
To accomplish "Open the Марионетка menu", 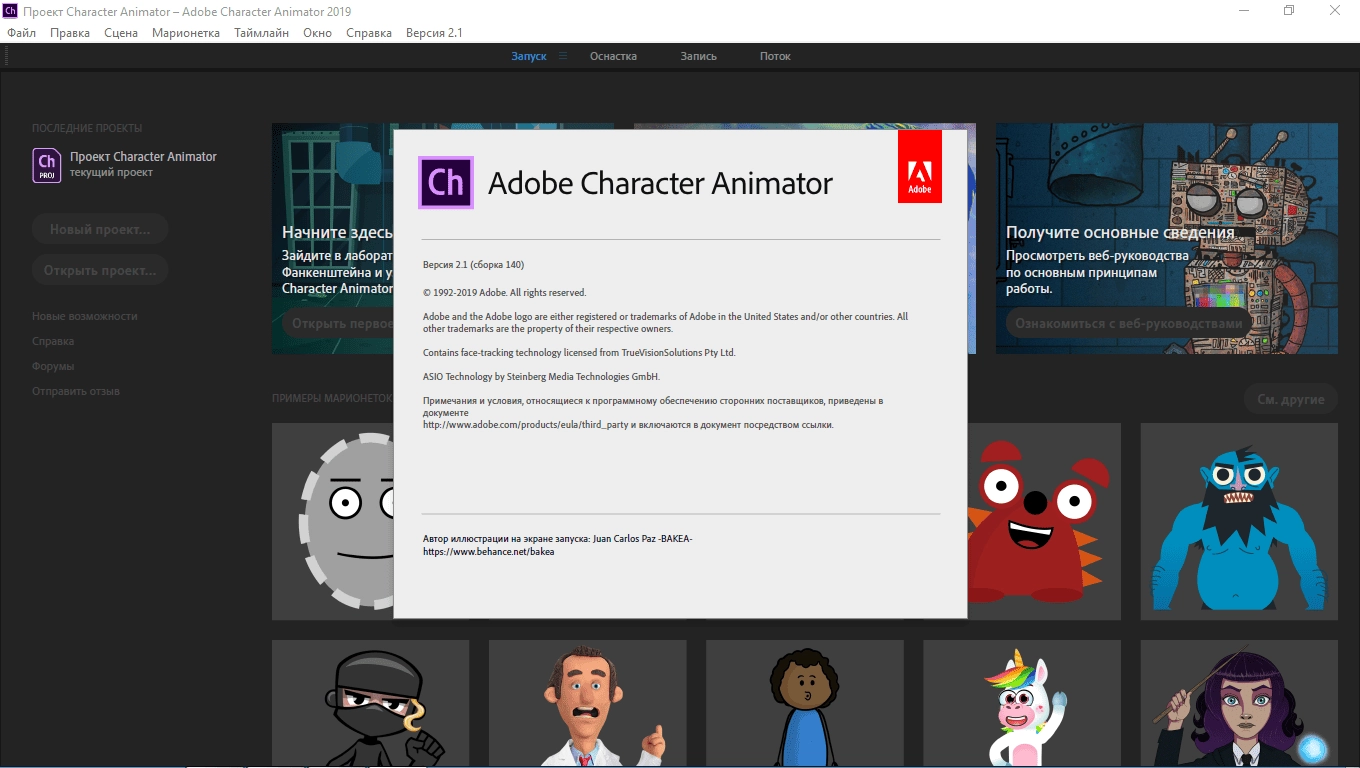I will click(186, 32).
